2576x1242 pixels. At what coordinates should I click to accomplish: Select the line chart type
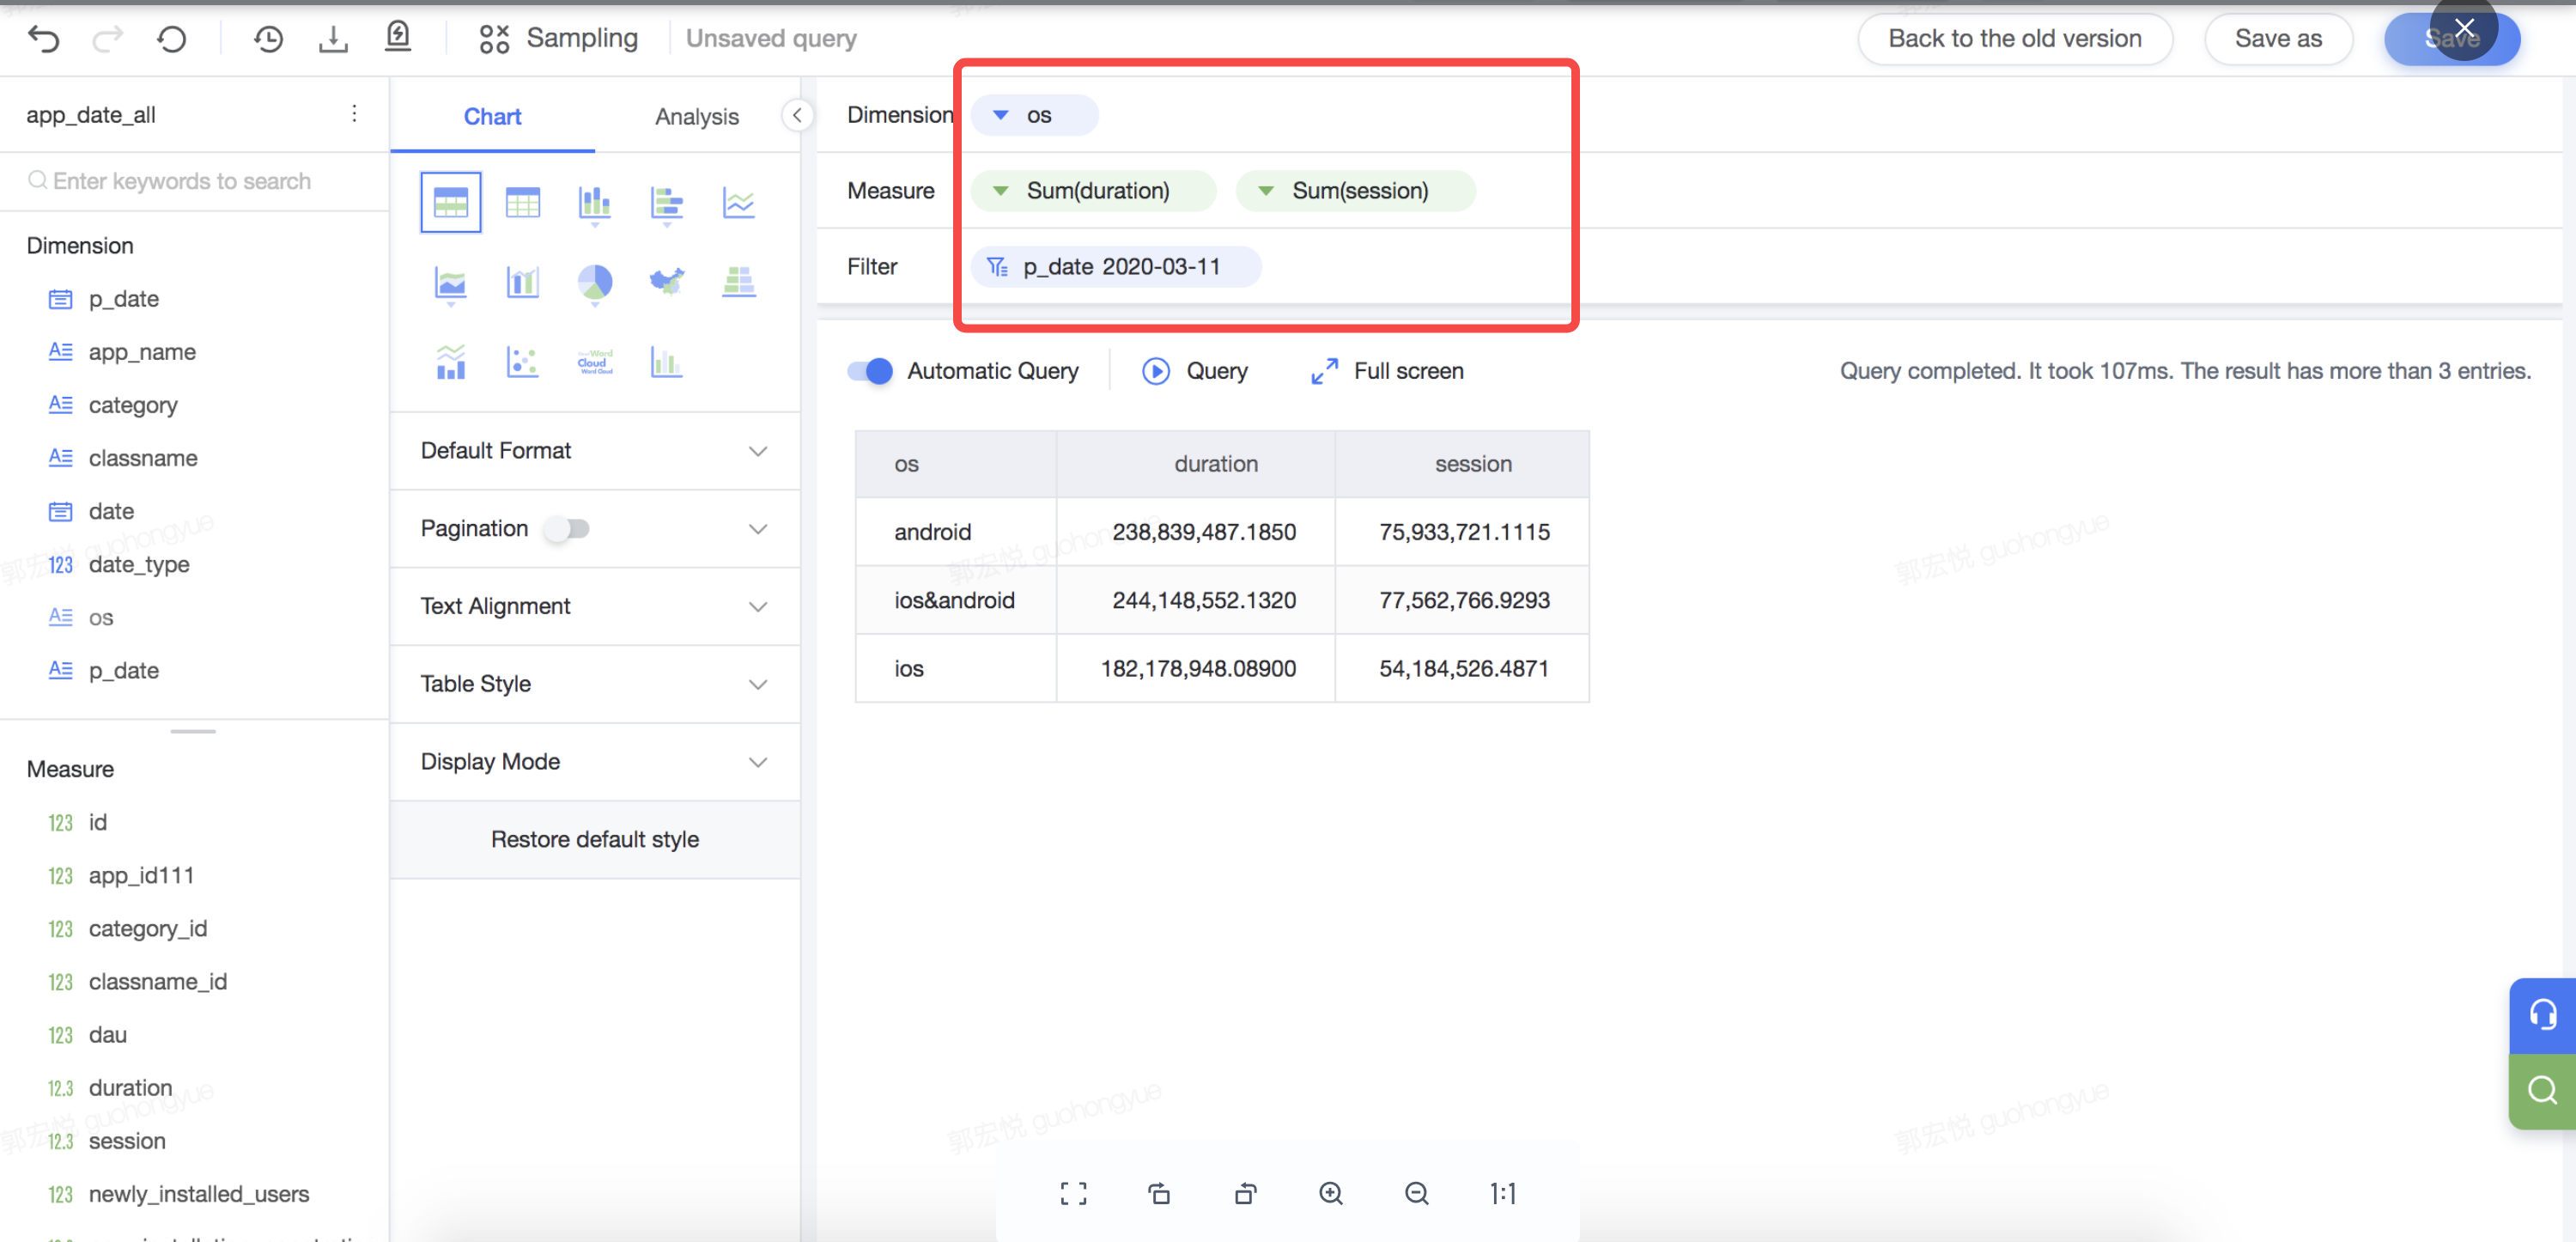click(x=739, y=203)
